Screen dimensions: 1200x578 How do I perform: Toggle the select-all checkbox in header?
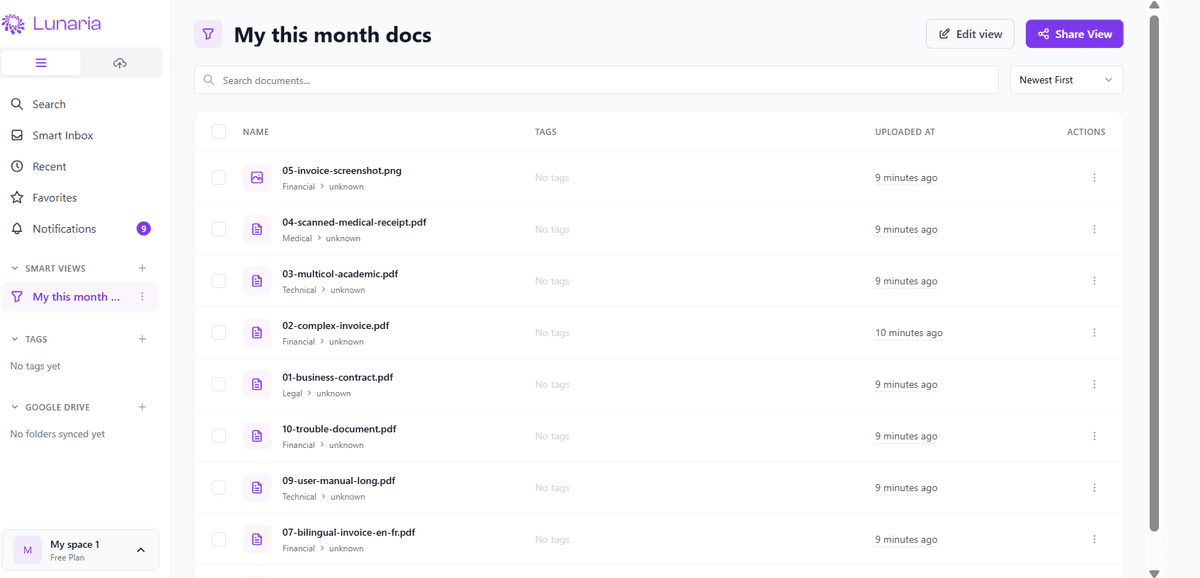[x=219, y=131]
